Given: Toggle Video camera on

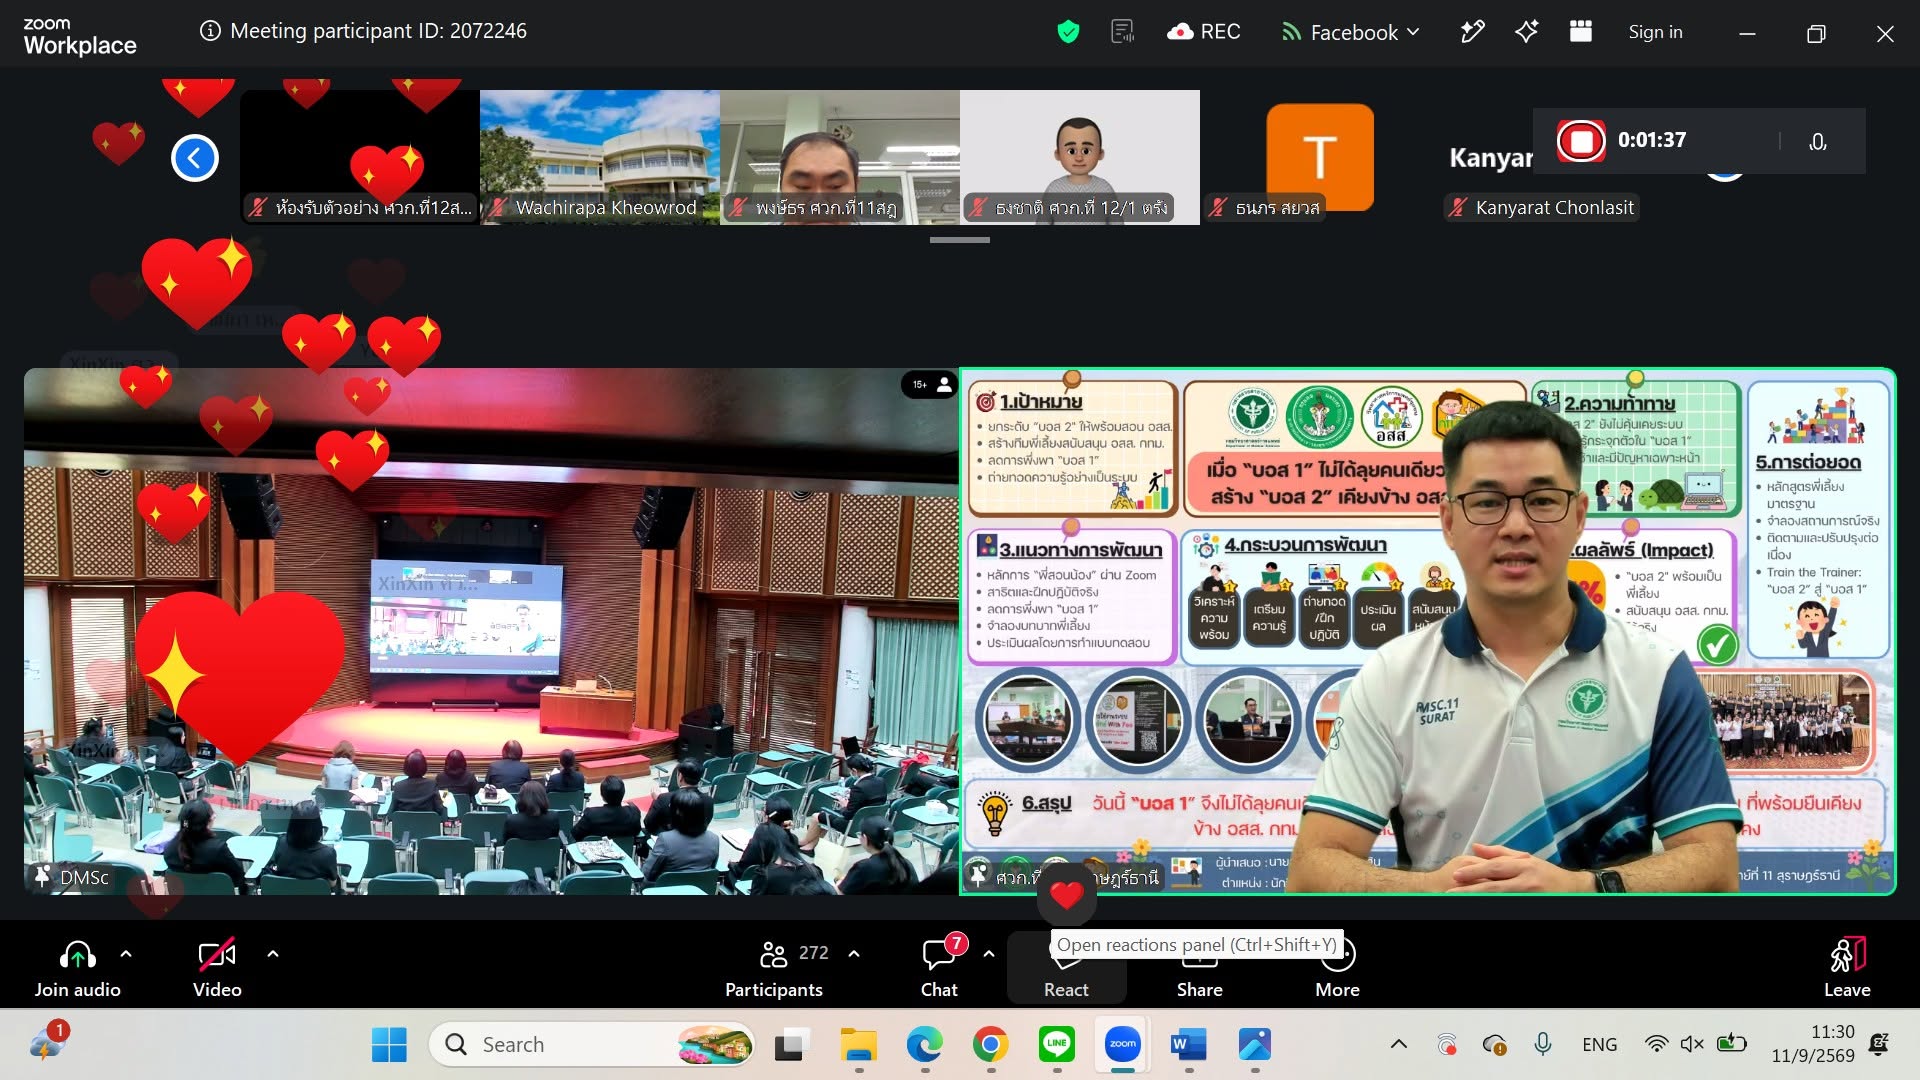Looking at the screenshot, I should (217, 967).
